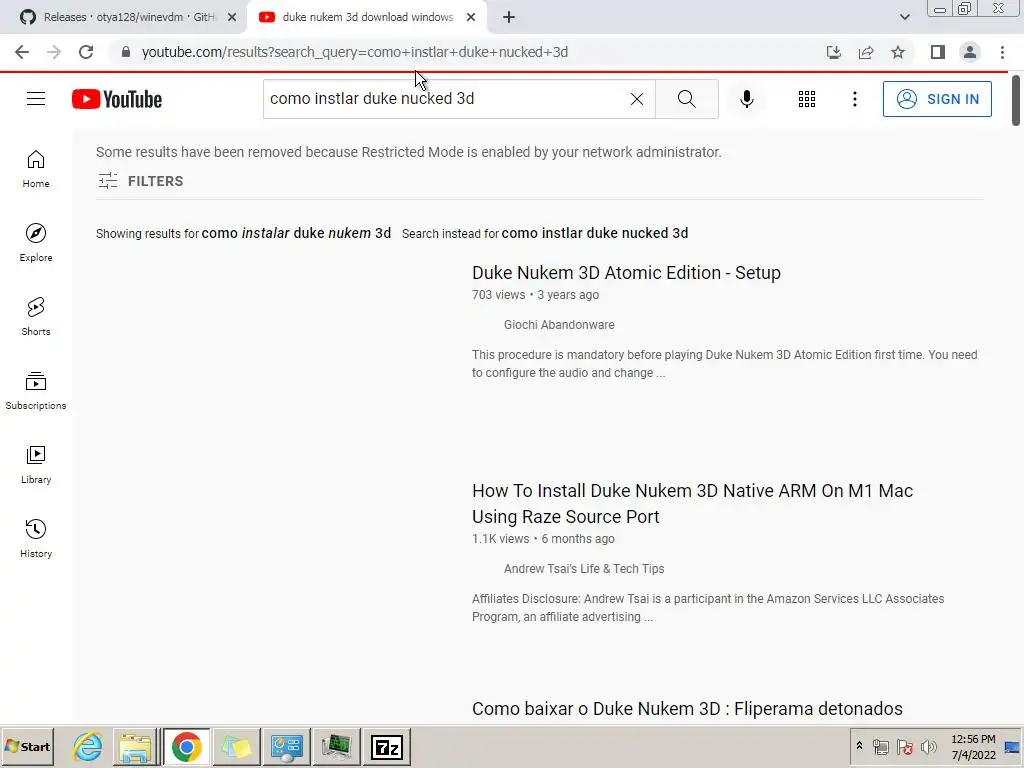This screenshot has height=768, width=1024.
Task: Open Duke Nukem 3D Atomic Edition - Setup video
Action: [x=626, y=272]
